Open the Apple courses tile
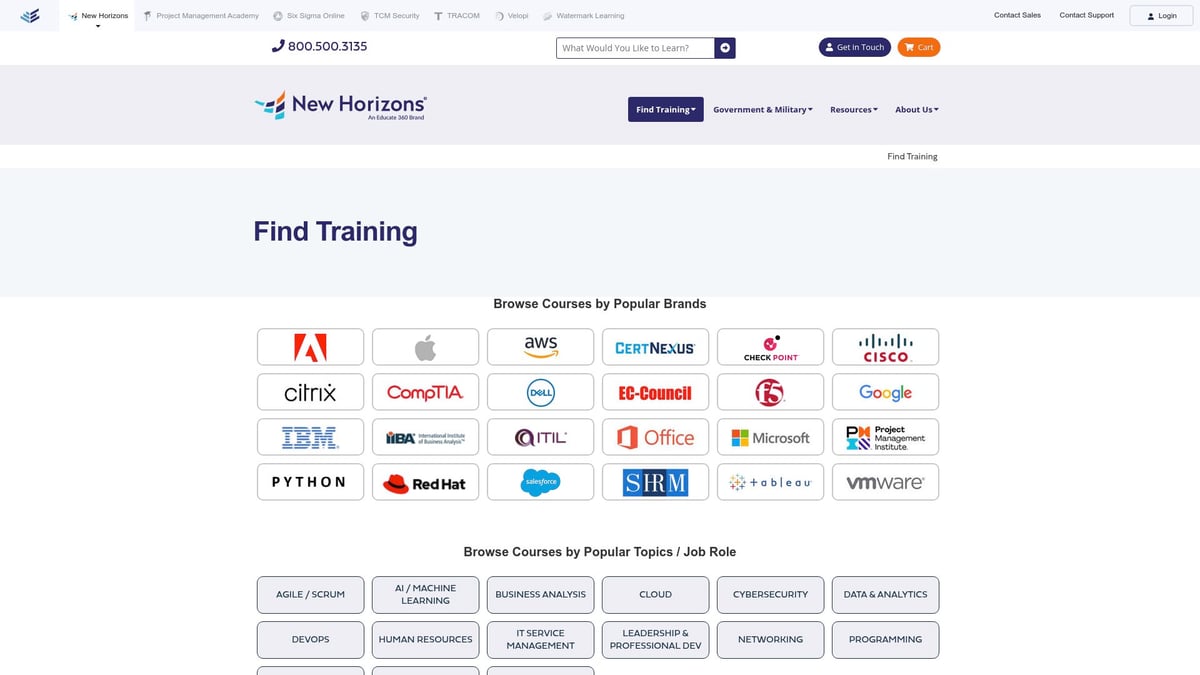This screenshot has width=1200, height=675. click(425, 346)
